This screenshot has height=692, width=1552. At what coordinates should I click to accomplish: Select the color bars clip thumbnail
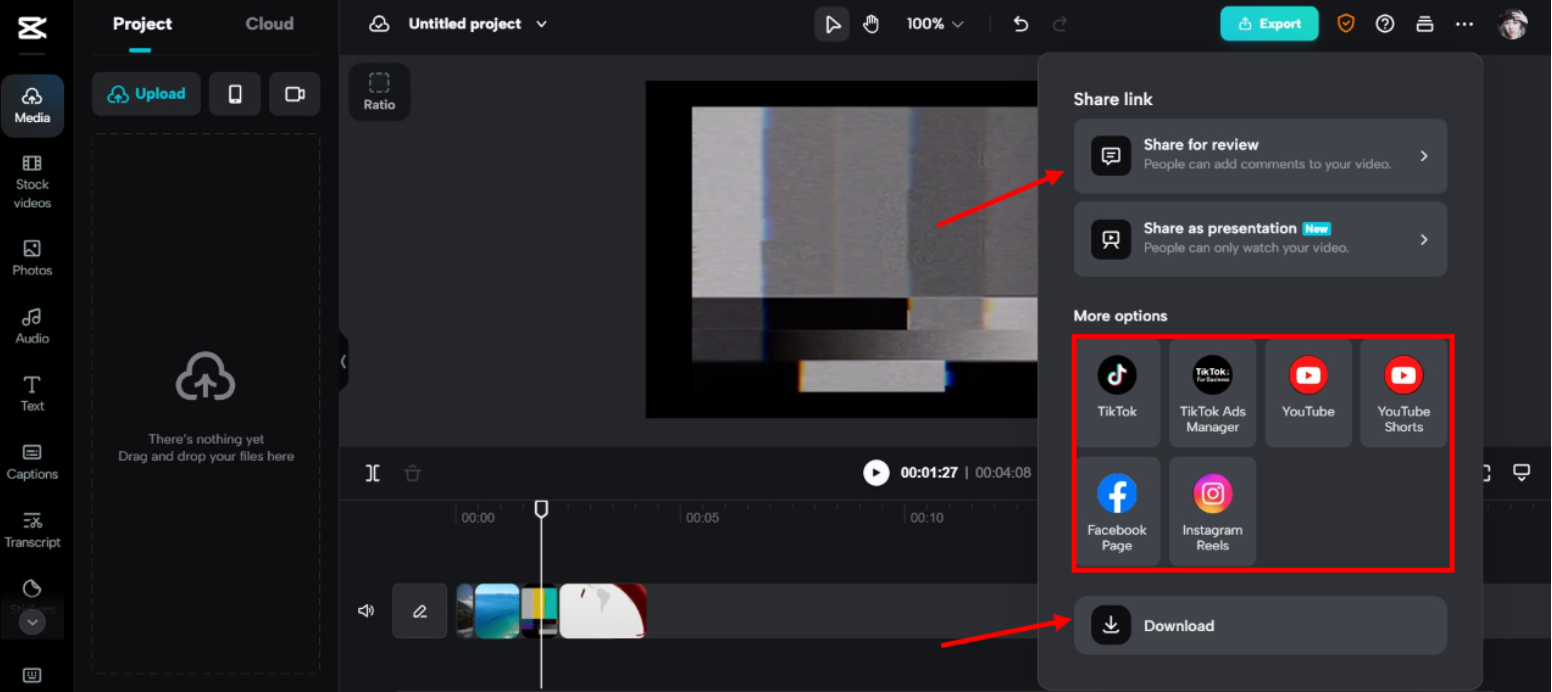click(539, 611)
